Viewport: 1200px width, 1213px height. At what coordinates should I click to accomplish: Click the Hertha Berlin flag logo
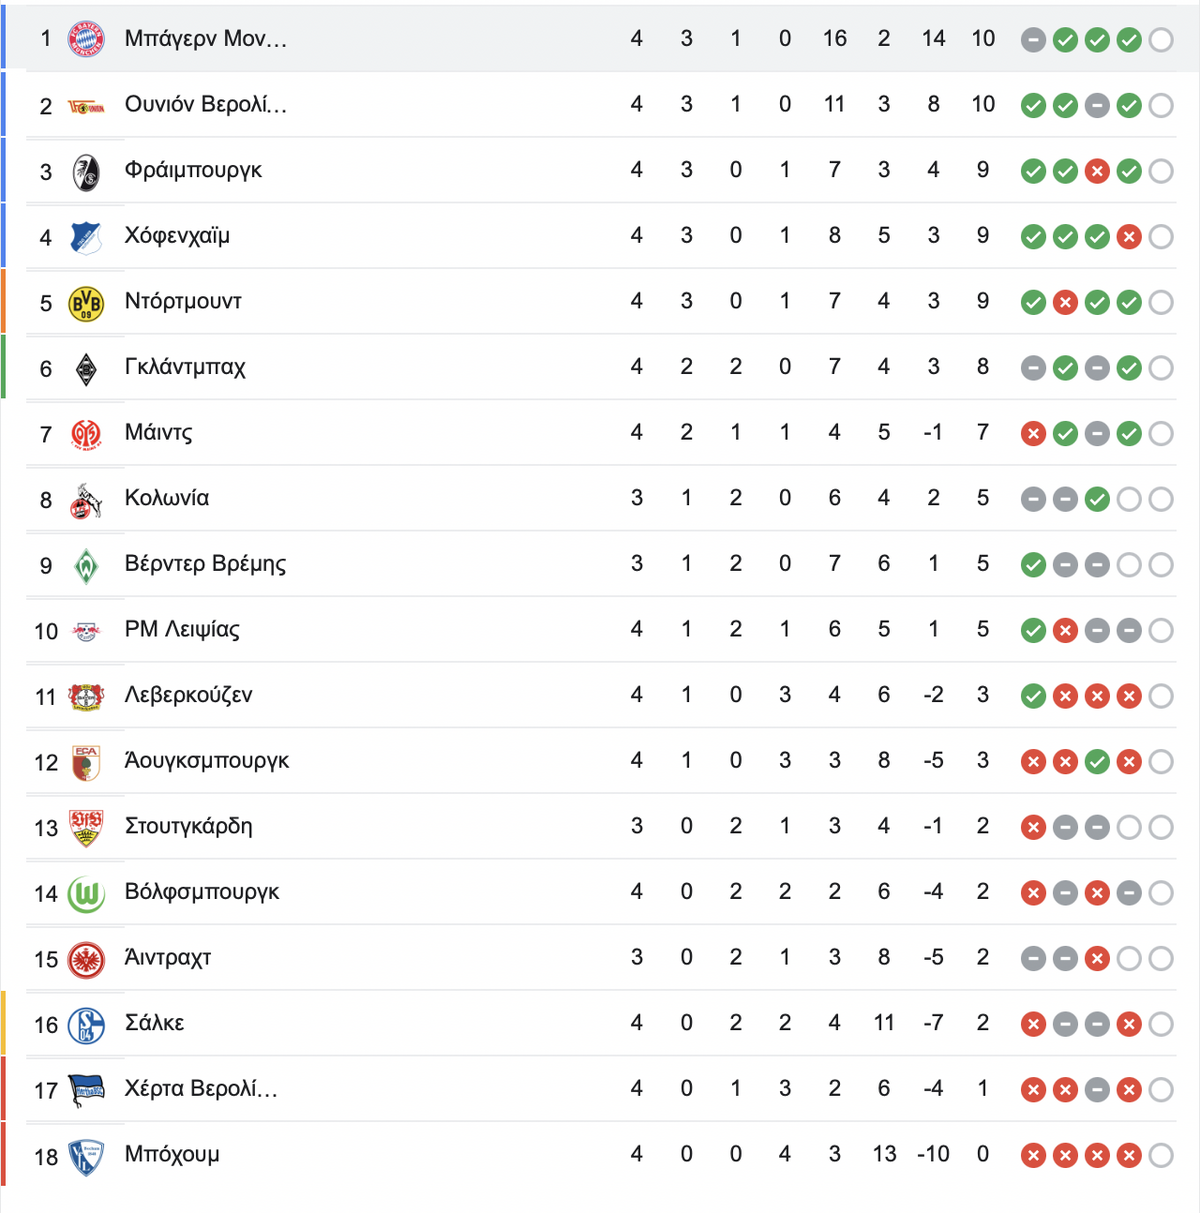coord(86,1091)
